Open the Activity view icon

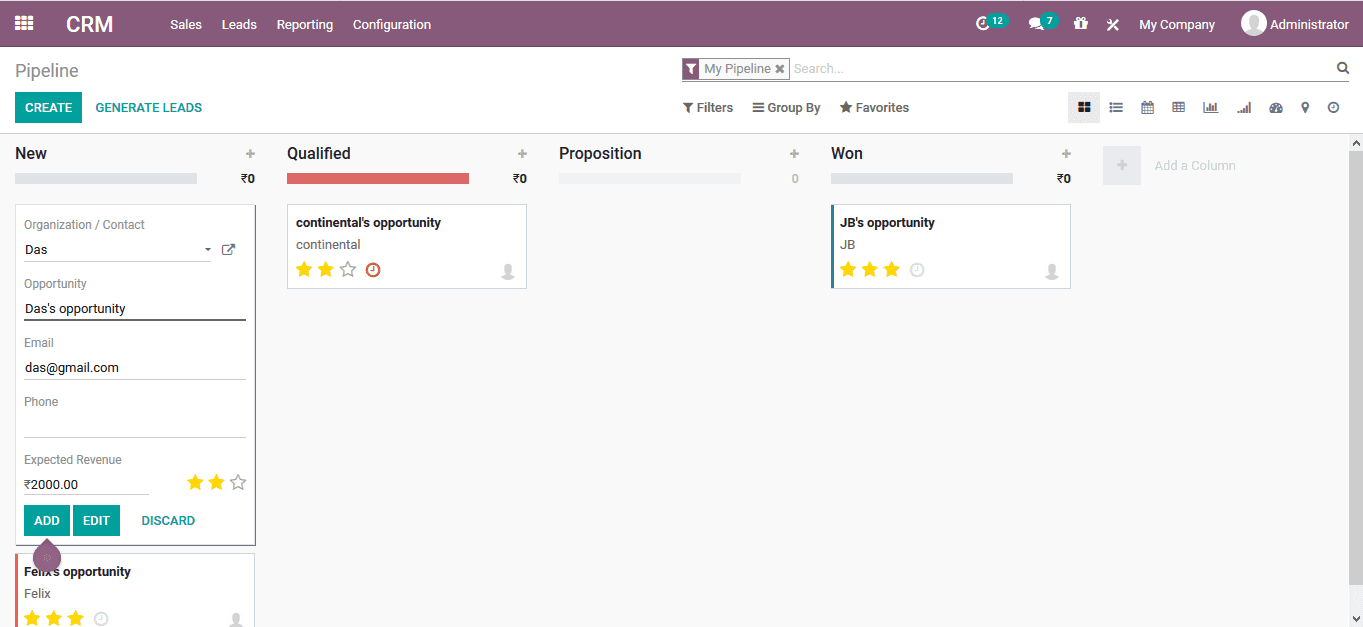(x=1333, y=107)
